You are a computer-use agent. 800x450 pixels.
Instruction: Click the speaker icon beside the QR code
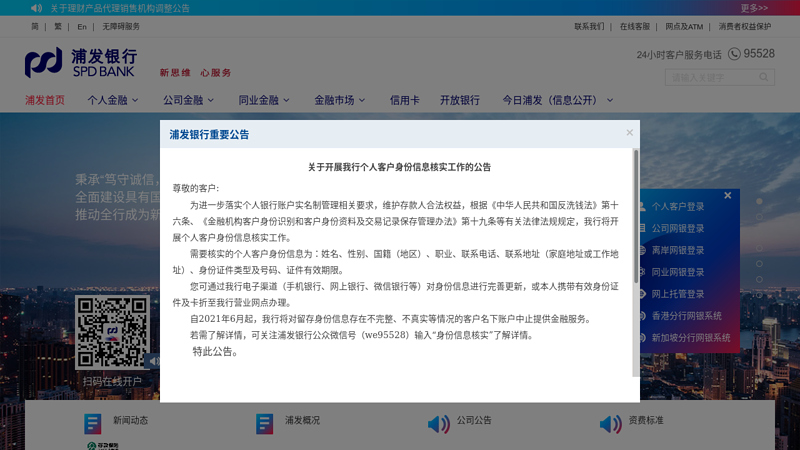154,361
